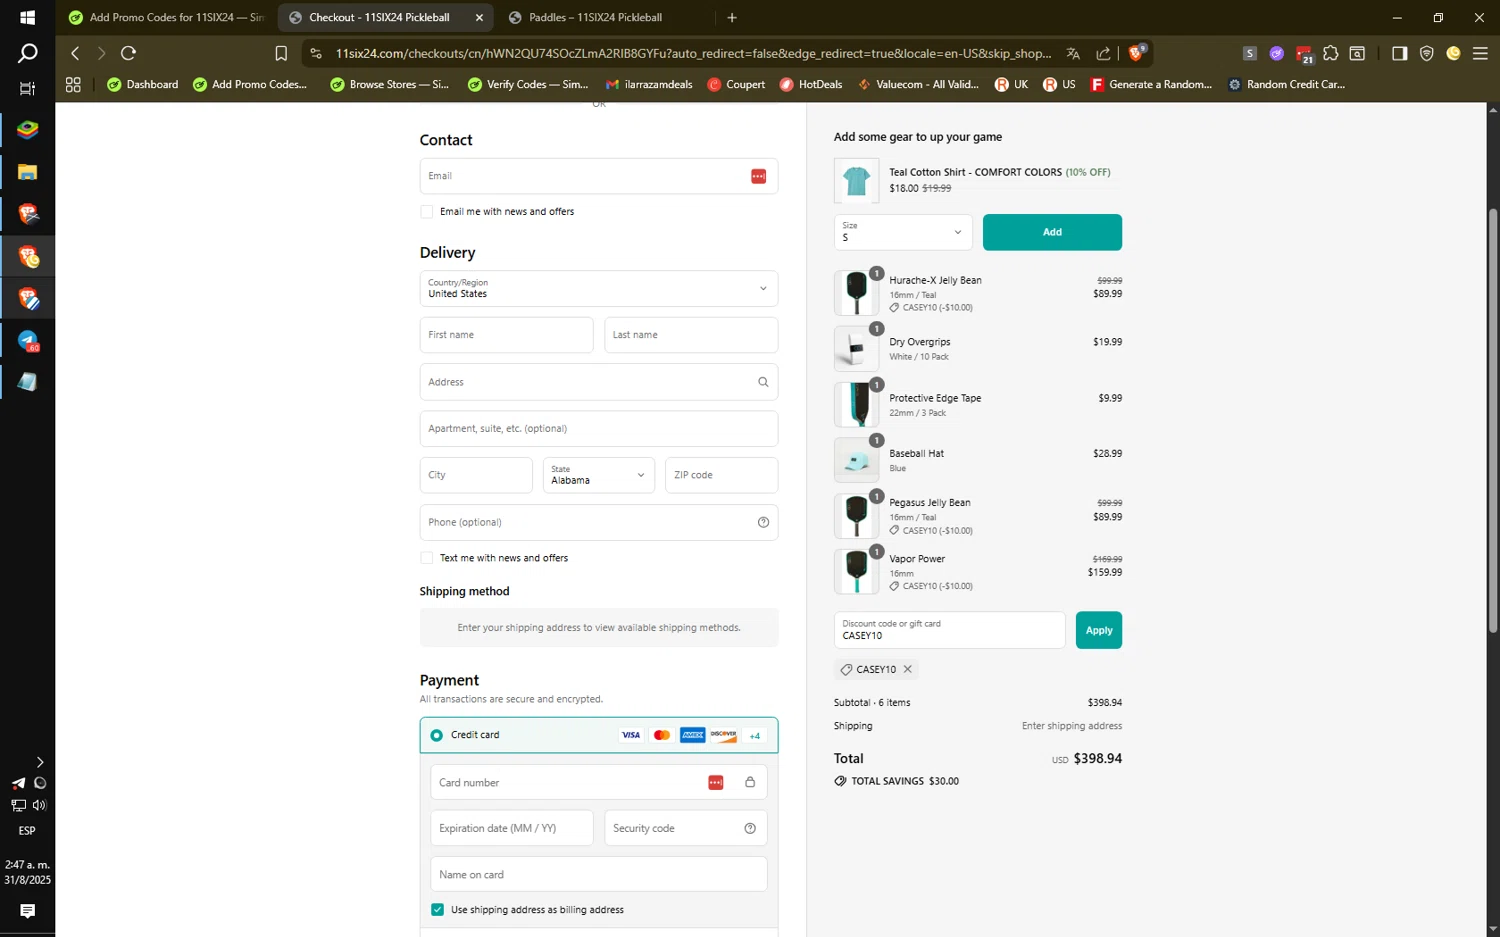Open HotDeals bookmark

pyautogui.click(x=810, y=85)
